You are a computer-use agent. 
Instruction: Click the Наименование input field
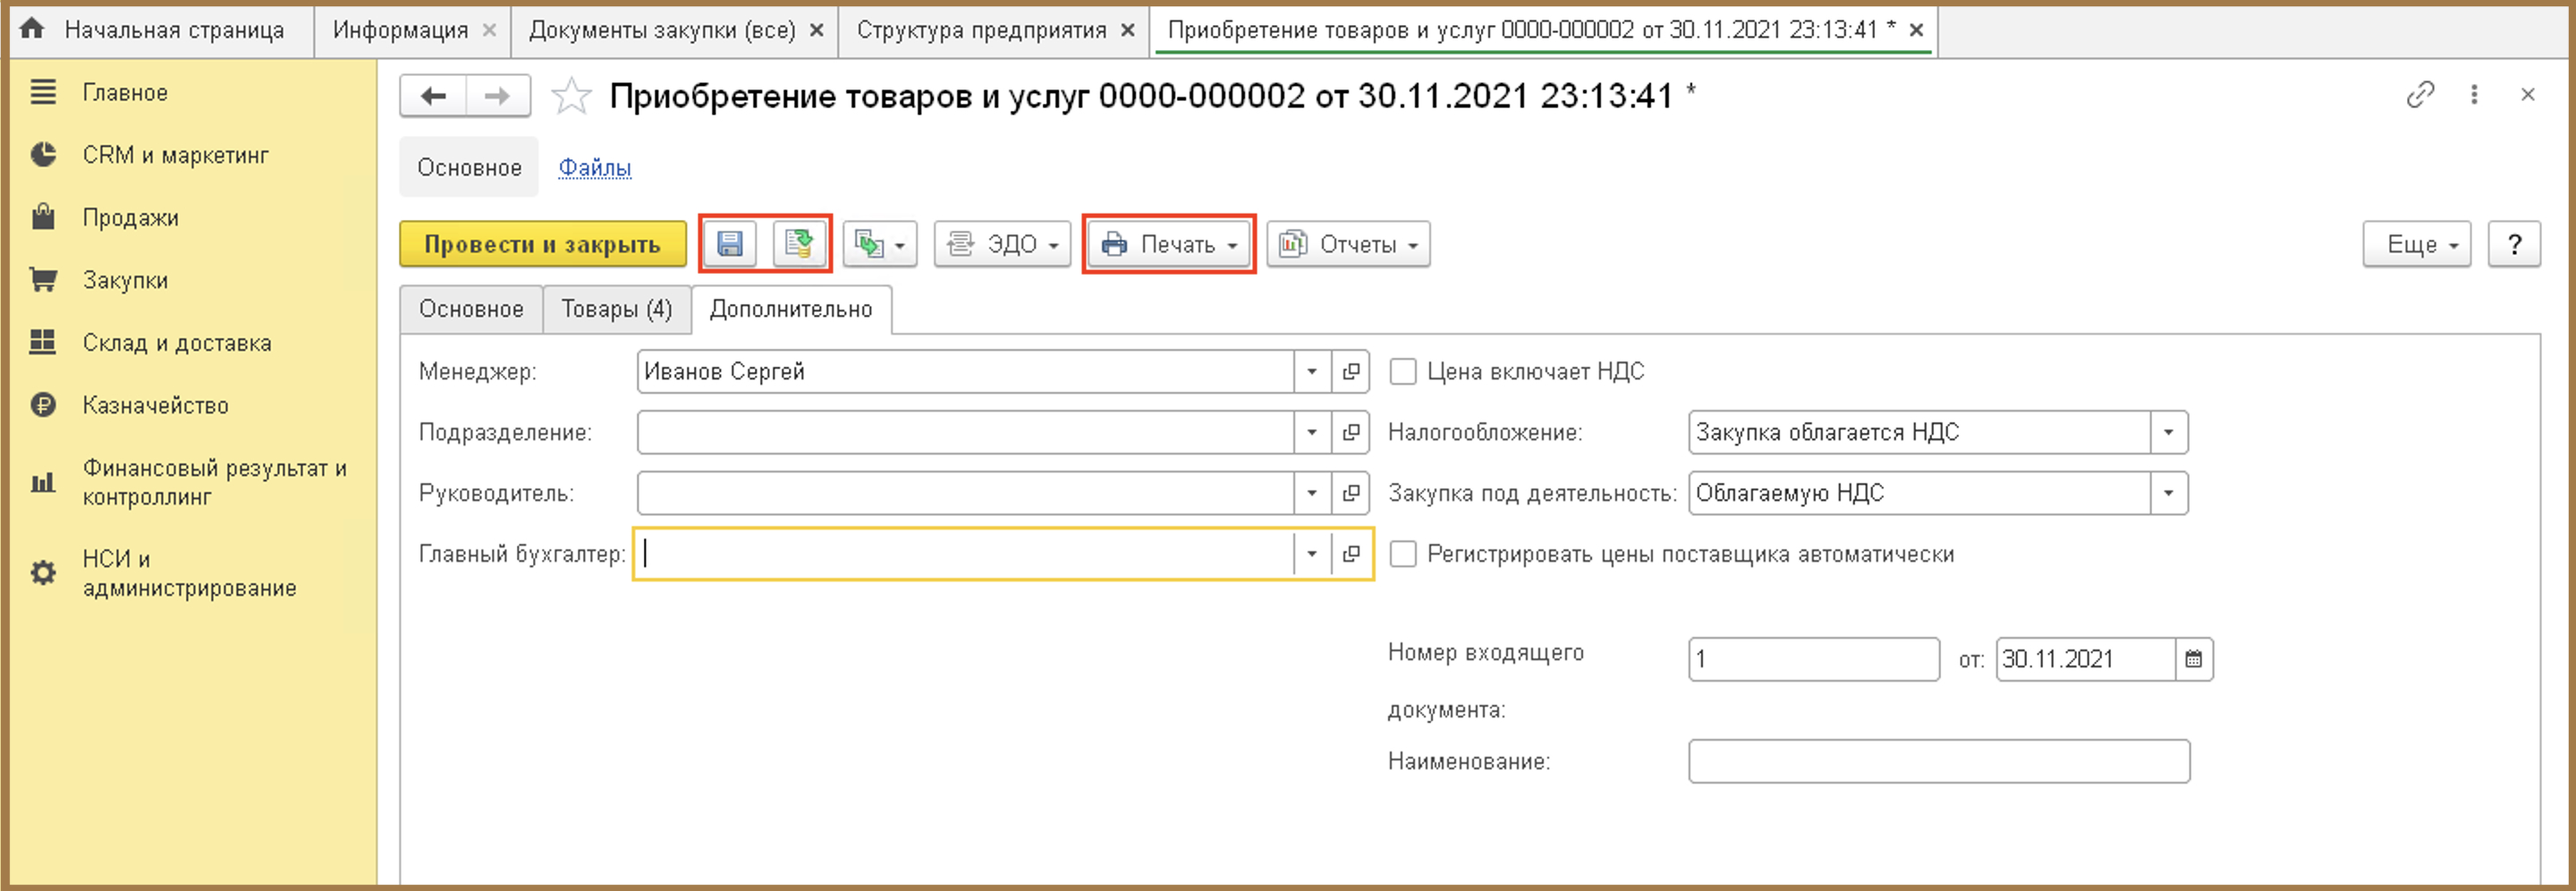pos(1939,761)
